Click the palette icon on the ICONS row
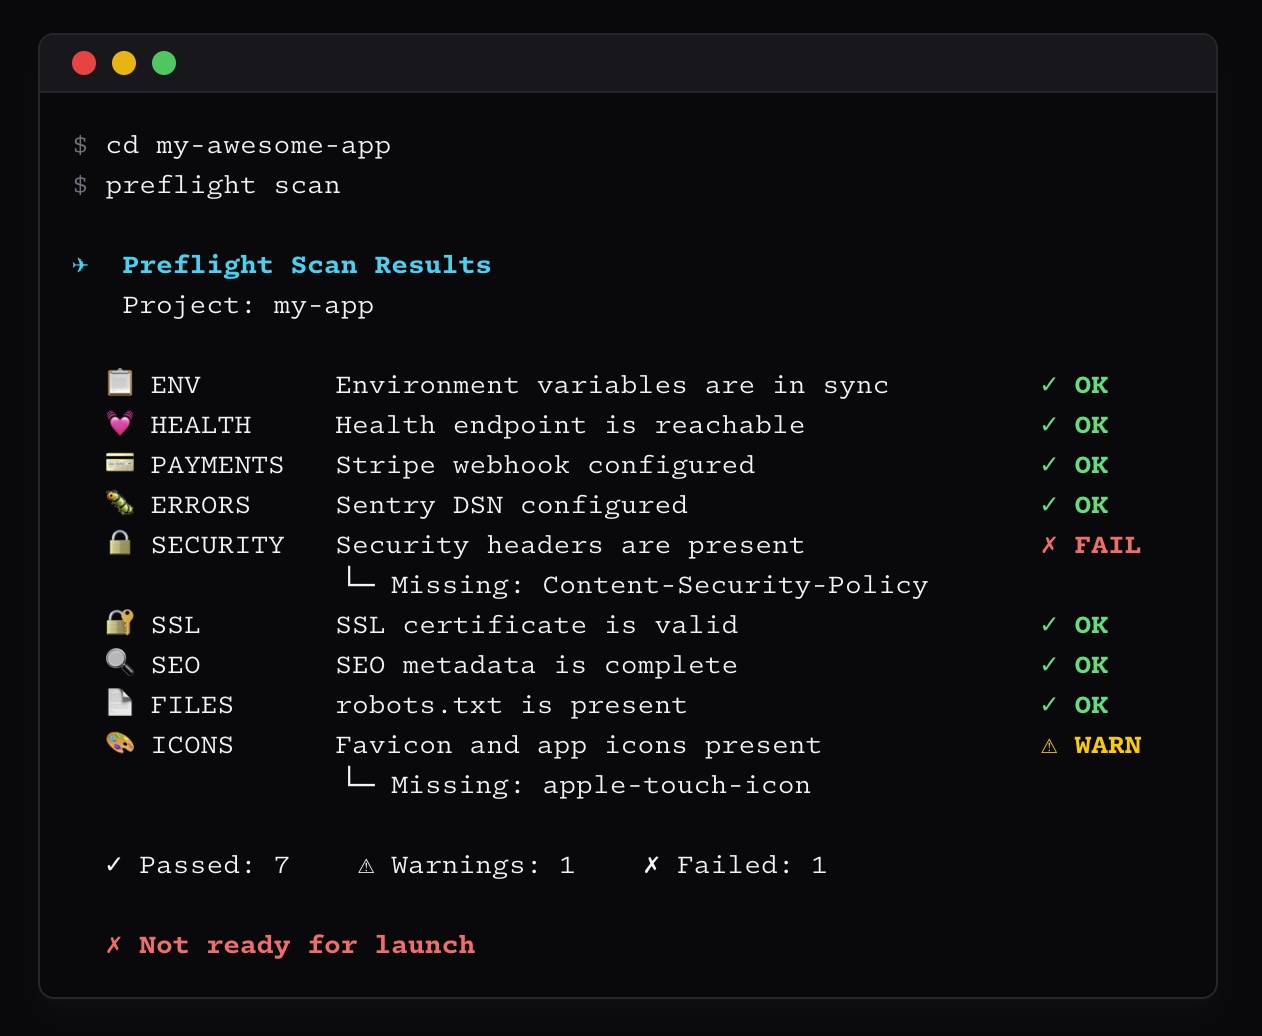 pyautogui.click(x=120, y=744)
